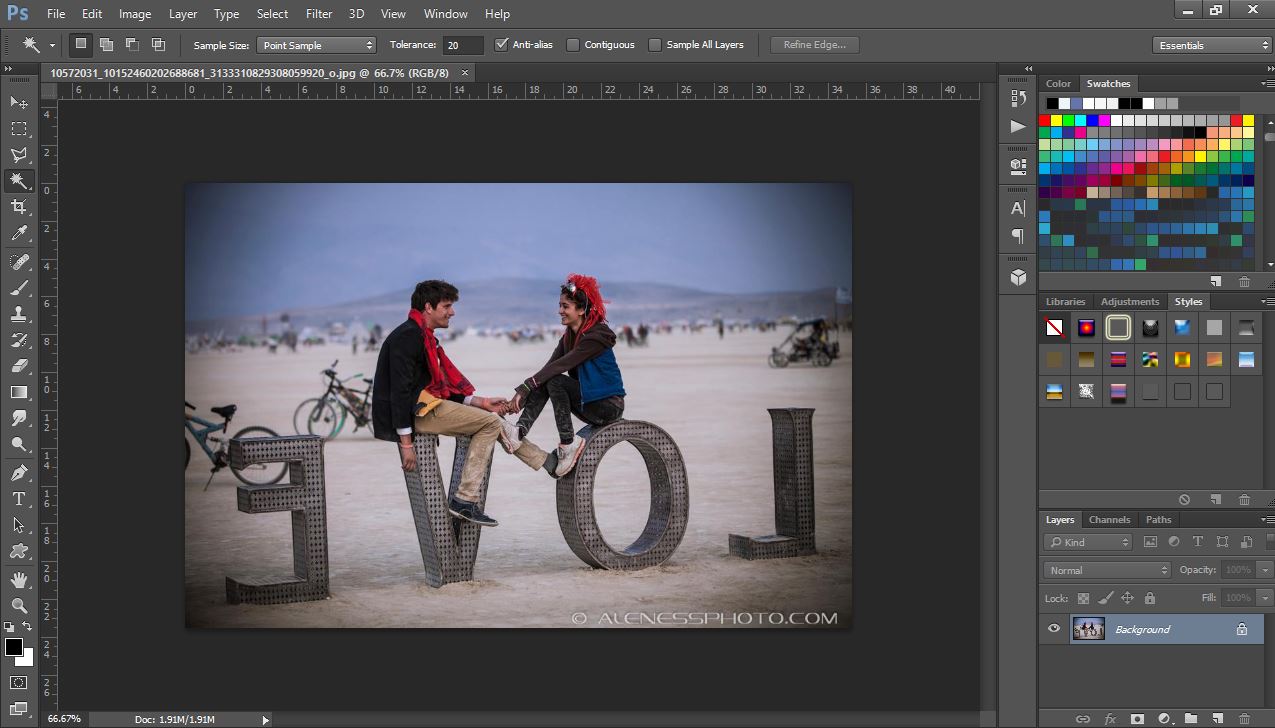
Task: Click the Refine Edge button
Action: 814,45
